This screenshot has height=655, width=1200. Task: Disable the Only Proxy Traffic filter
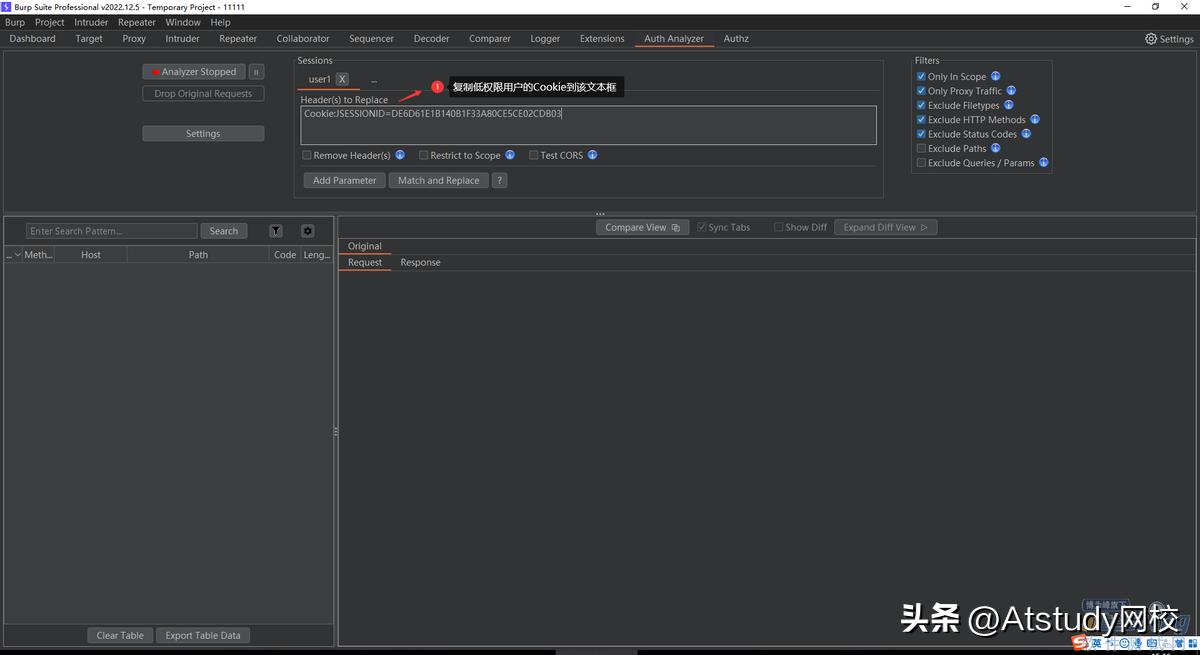coord(921,90)
